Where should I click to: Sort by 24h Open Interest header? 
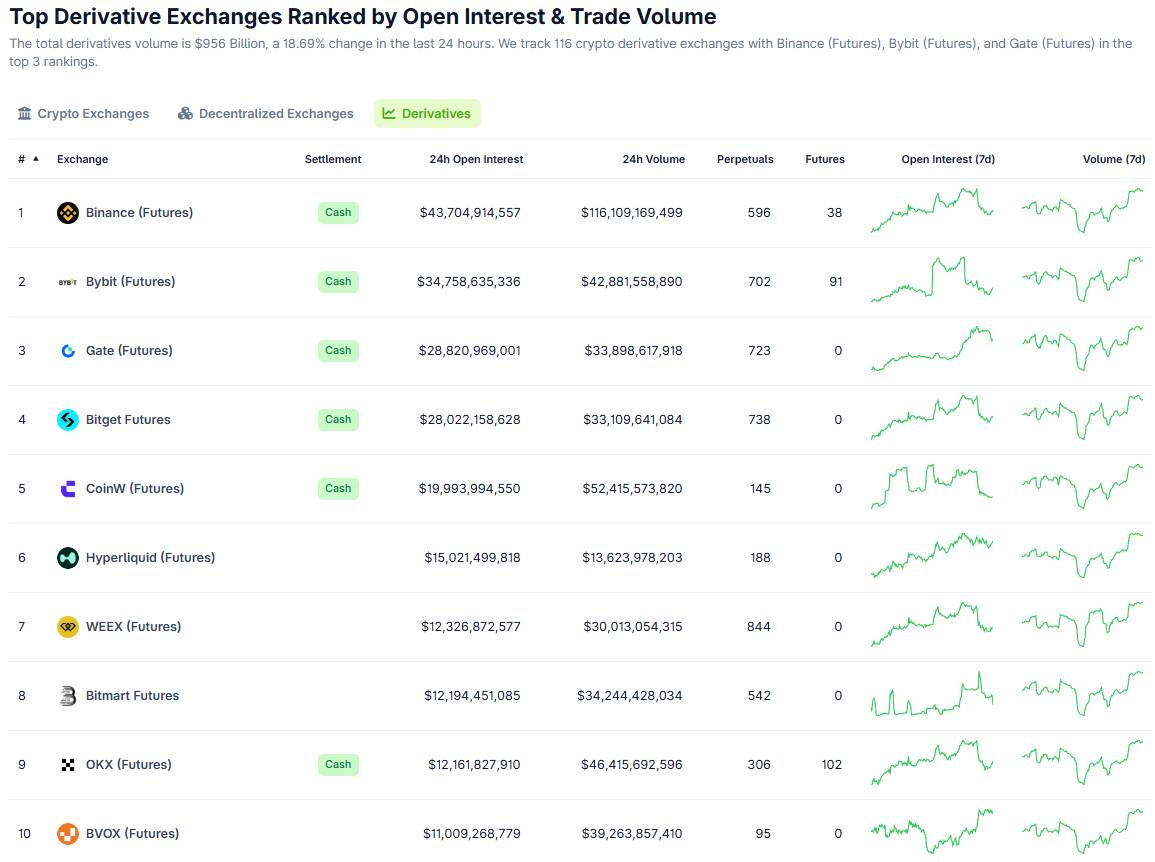click(476, 159)
